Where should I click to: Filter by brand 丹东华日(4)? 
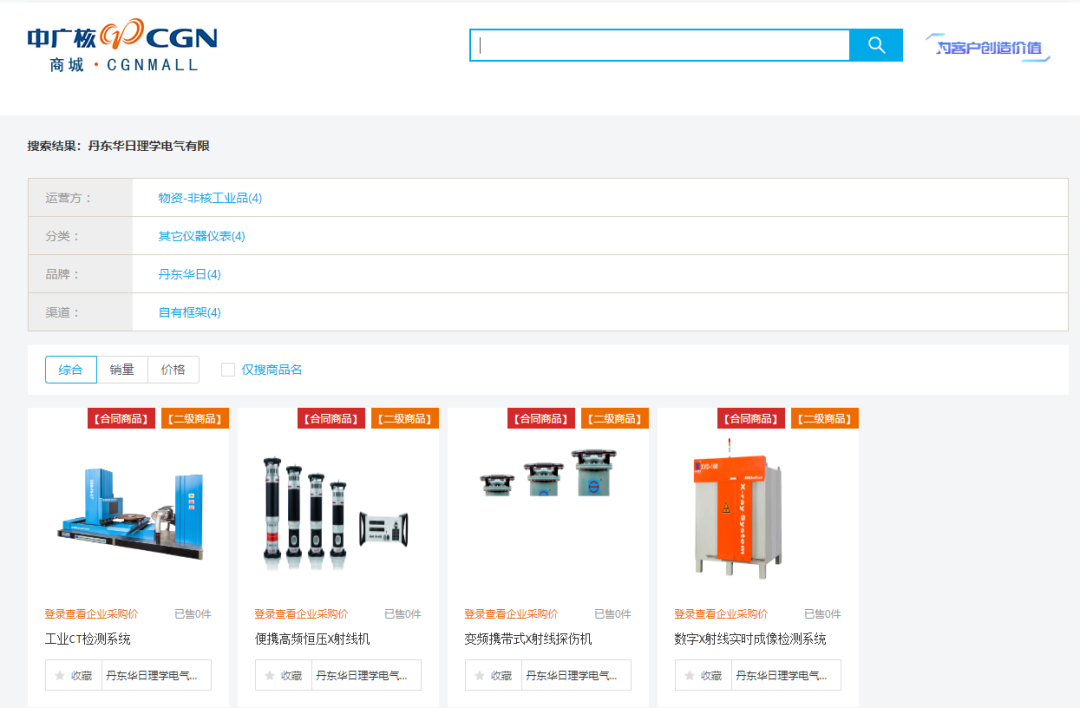point(189,274)
